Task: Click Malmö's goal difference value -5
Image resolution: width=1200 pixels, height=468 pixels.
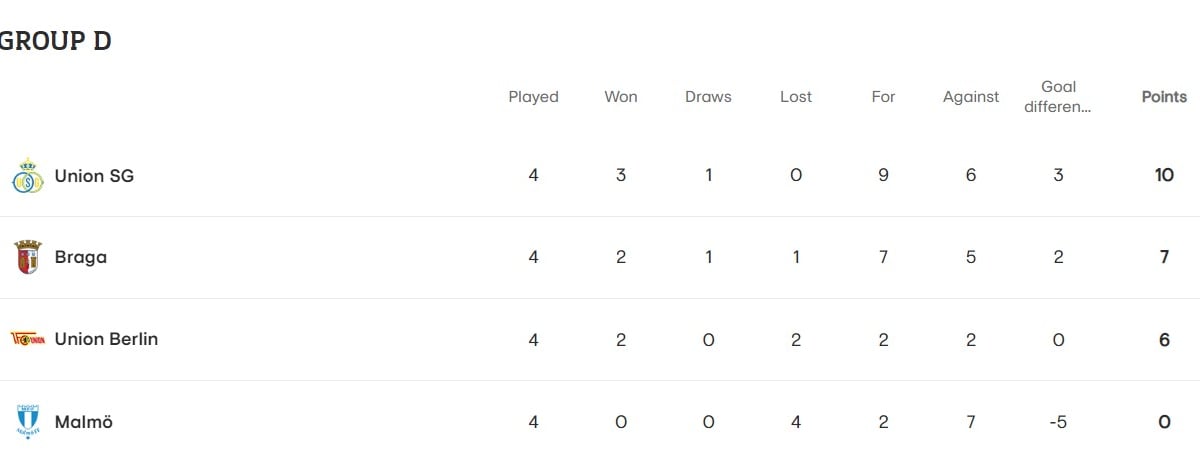Action: tap(1058, 422)
